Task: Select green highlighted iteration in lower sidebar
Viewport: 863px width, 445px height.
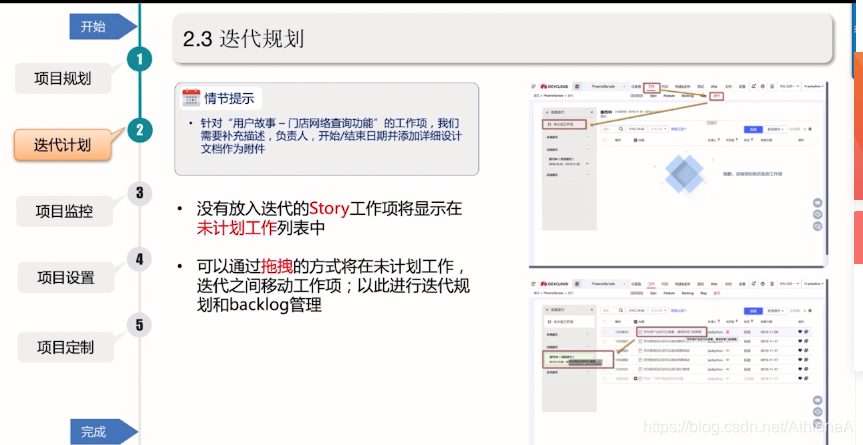Action: [x=569, y=360]
